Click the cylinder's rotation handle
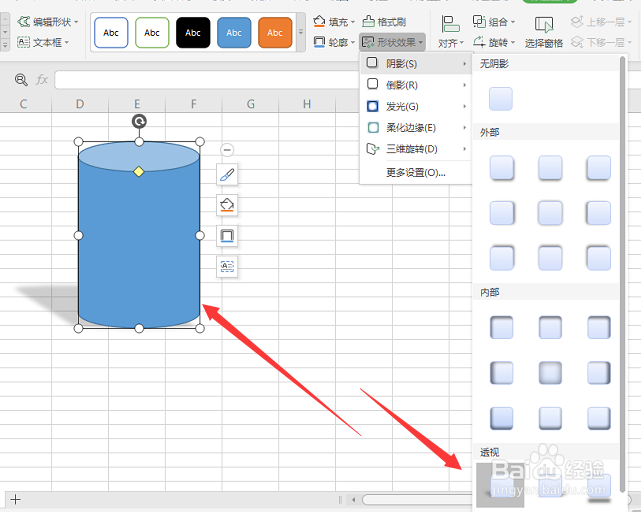Viewport: 641px width, 512px height. pos(139,121)
